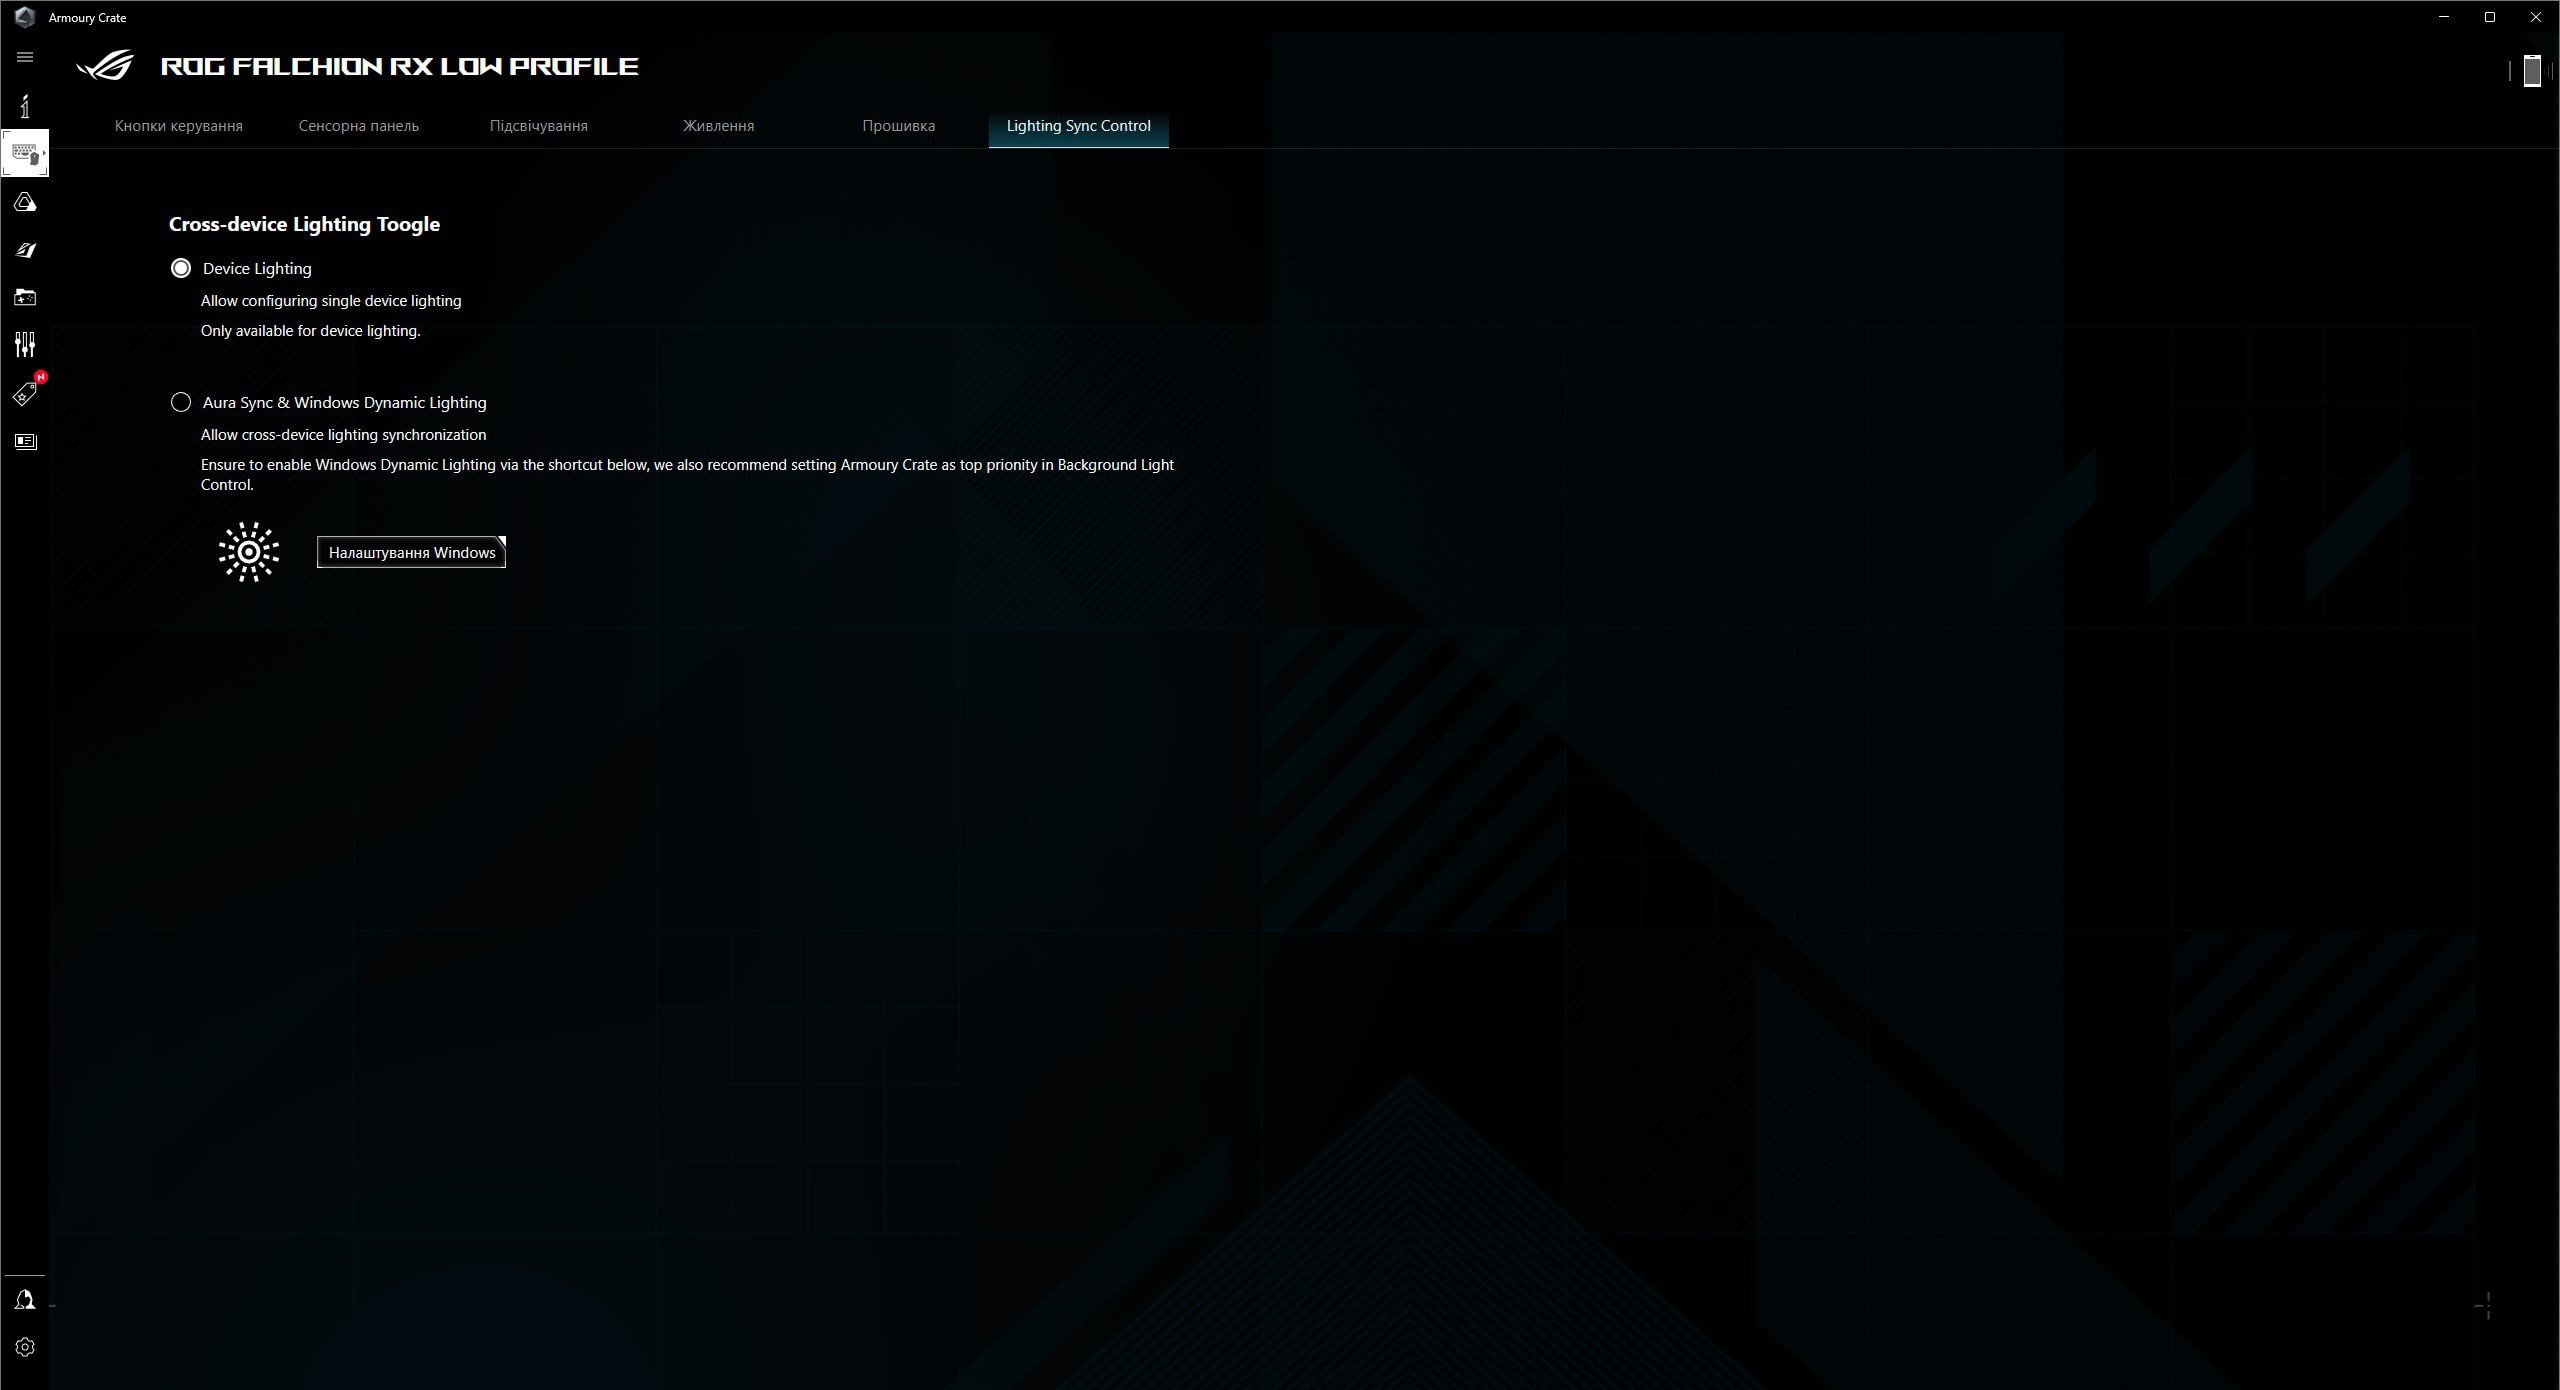Open Живлення power settings tab

[x=720, y=125]
